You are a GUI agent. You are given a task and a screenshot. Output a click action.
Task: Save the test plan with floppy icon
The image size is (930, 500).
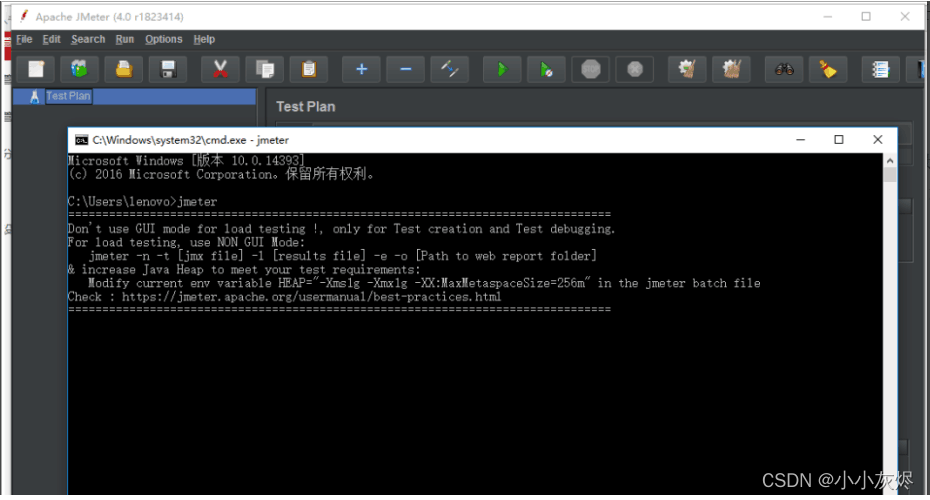coord(168,69)
